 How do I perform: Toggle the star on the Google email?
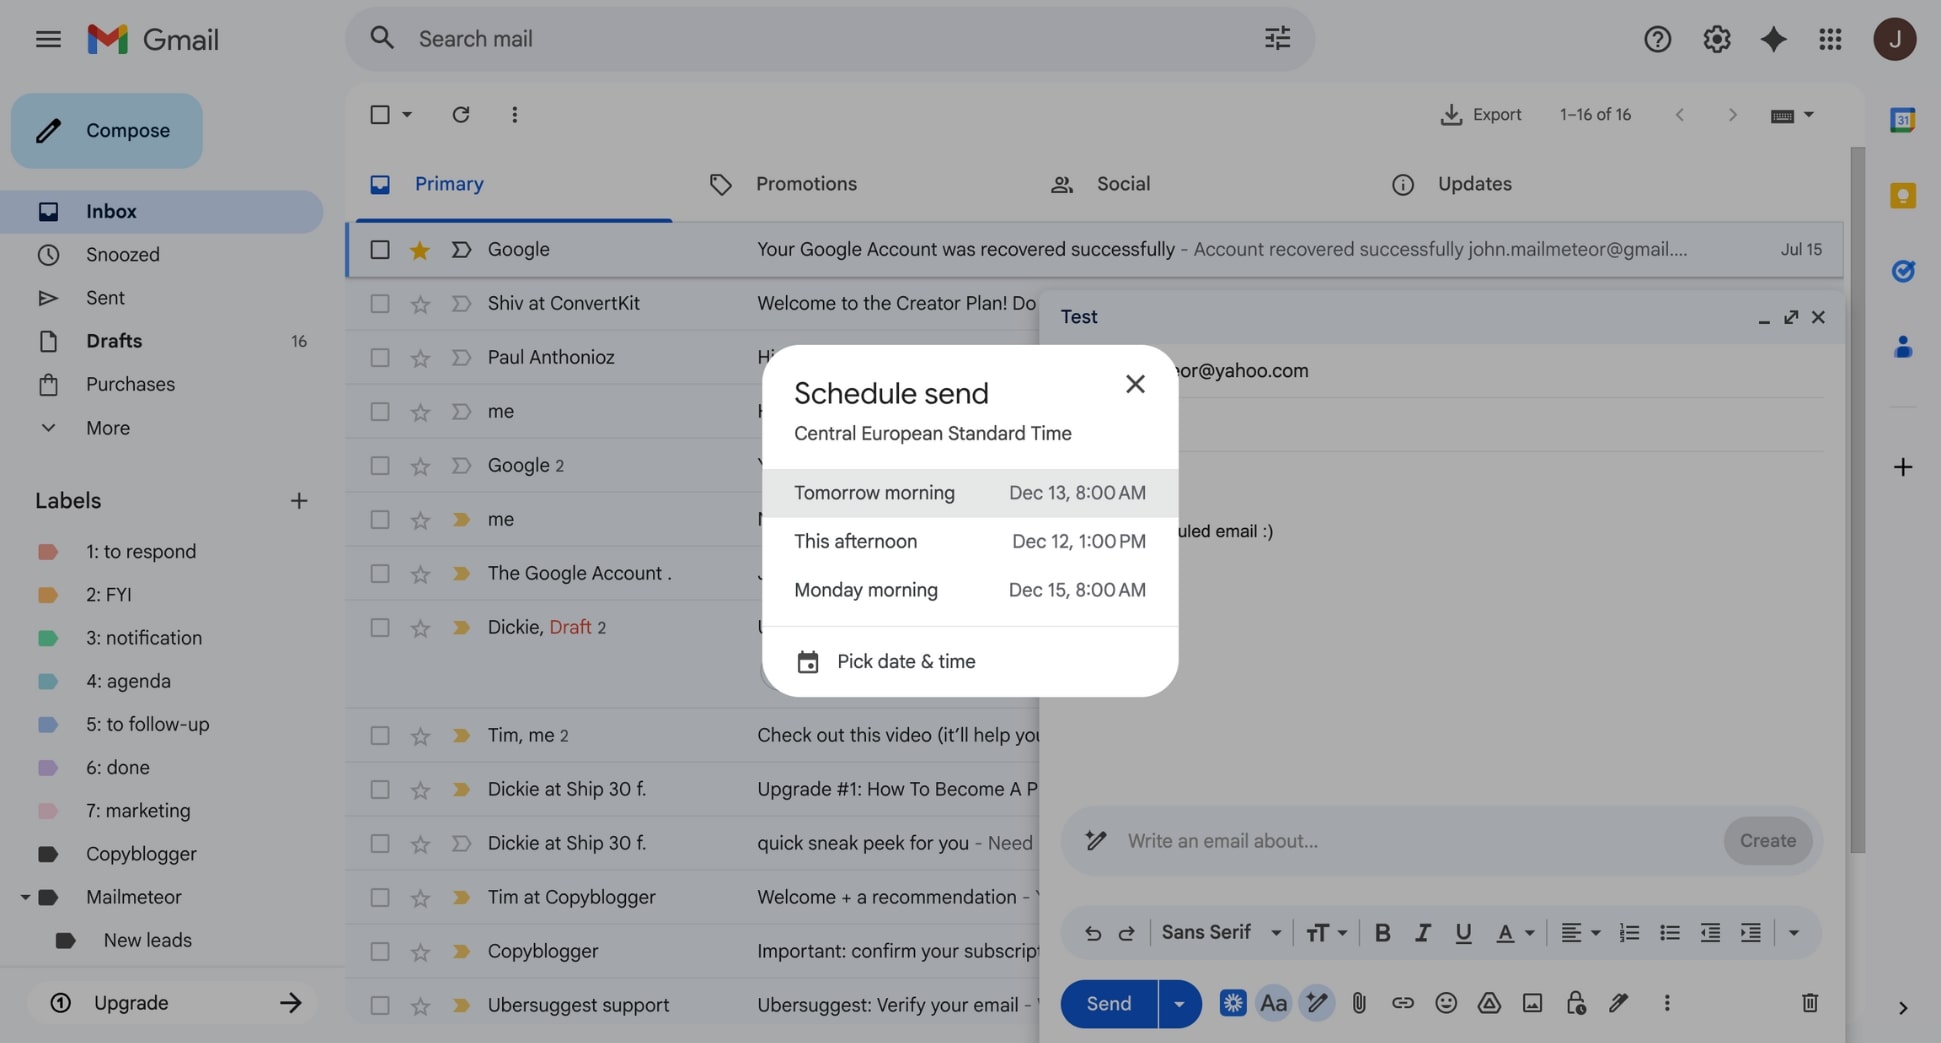(420, 249)
